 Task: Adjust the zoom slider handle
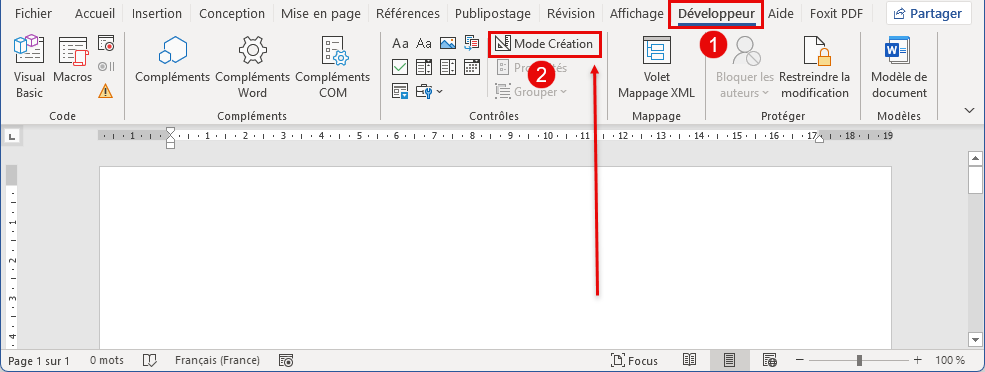[859, 361]
